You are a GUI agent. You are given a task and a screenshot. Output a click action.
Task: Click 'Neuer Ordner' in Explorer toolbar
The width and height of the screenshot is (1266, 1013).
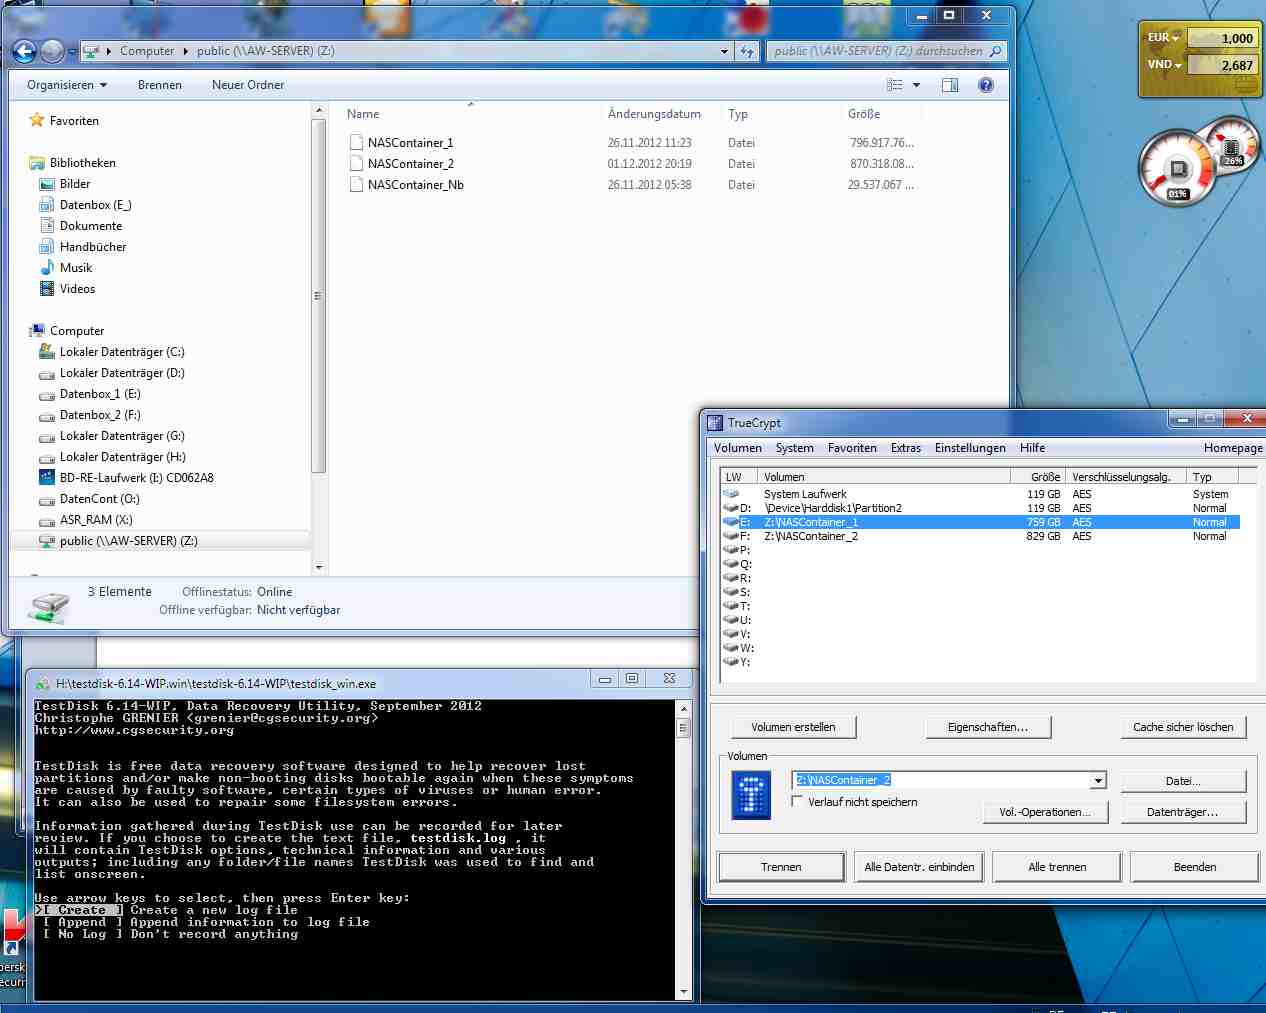(x=248, y=85)
